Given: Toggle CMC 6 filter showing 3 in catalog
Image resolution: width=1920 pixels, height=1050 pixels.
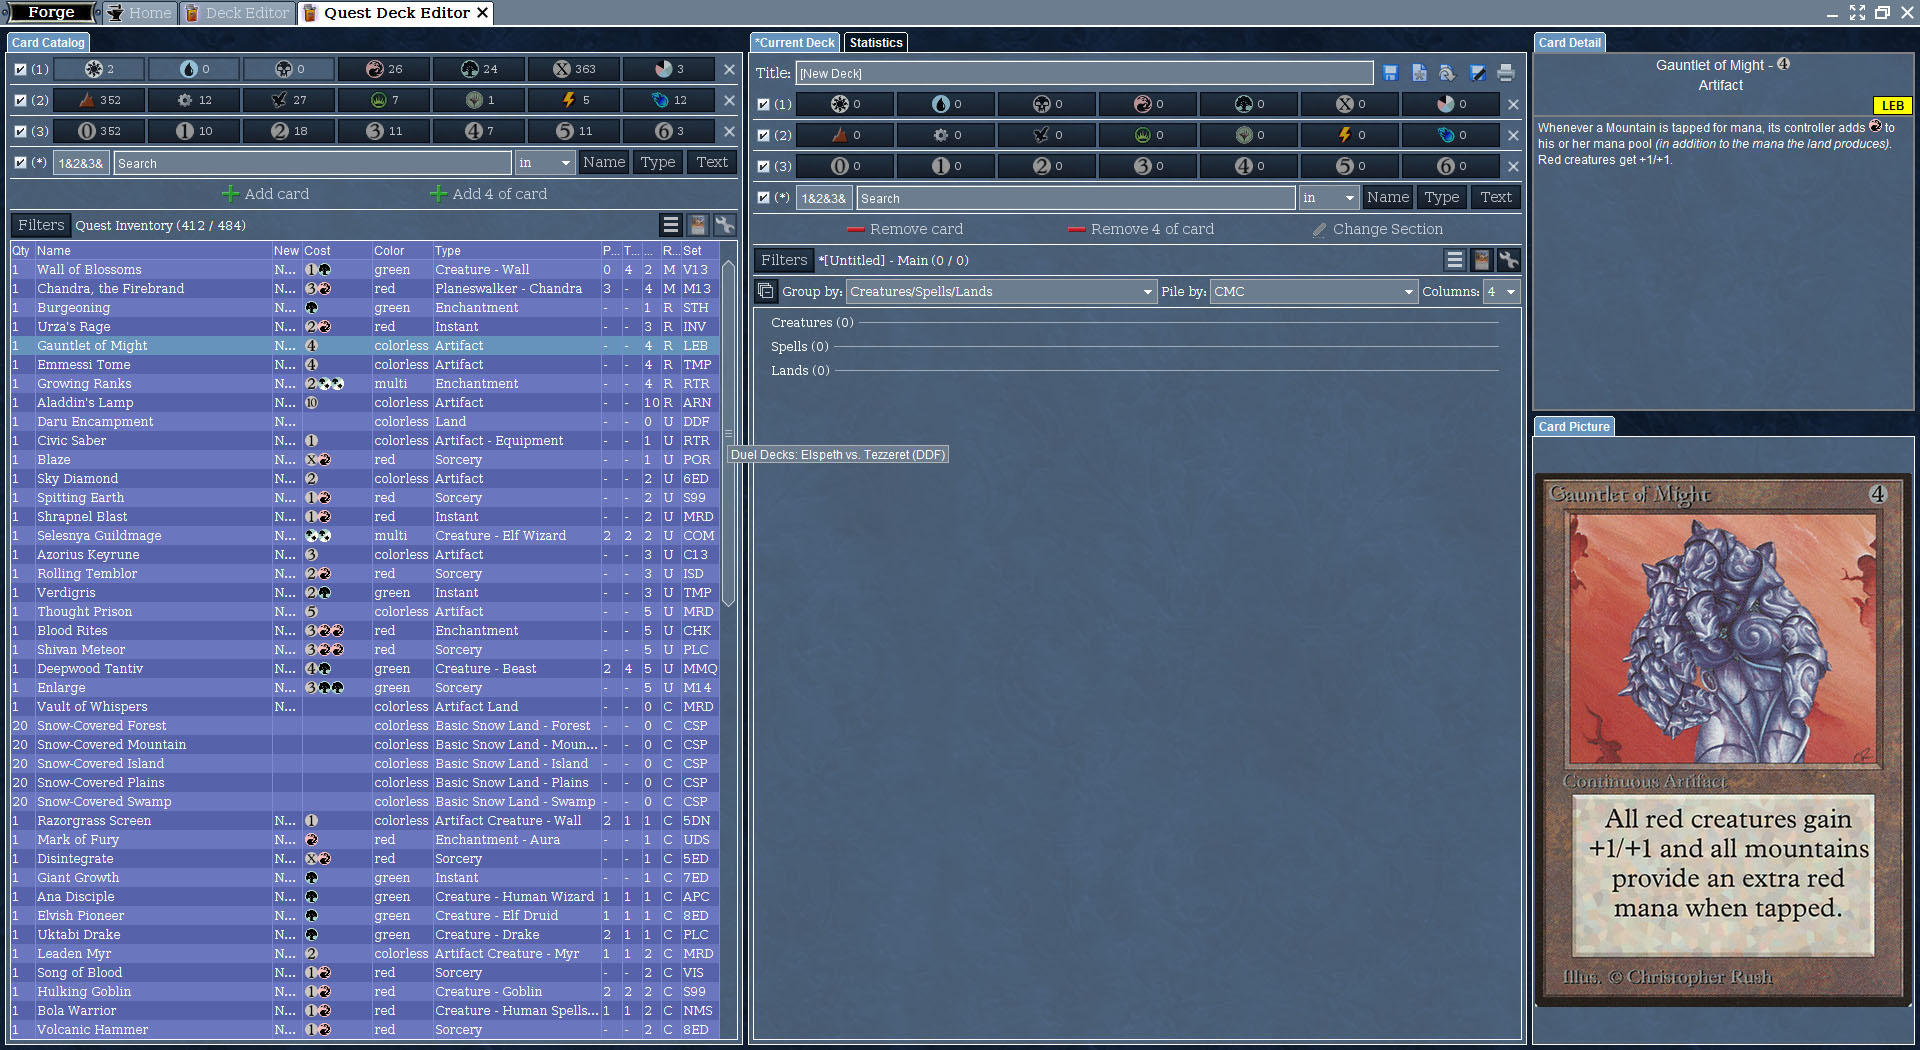Looking at the screenshot, I should click(669, 131).
